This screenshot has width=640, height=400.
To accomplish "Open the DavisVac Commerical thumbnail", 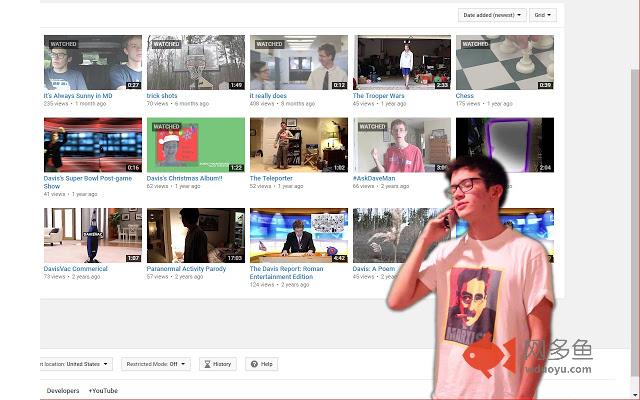I will (93, 236).
